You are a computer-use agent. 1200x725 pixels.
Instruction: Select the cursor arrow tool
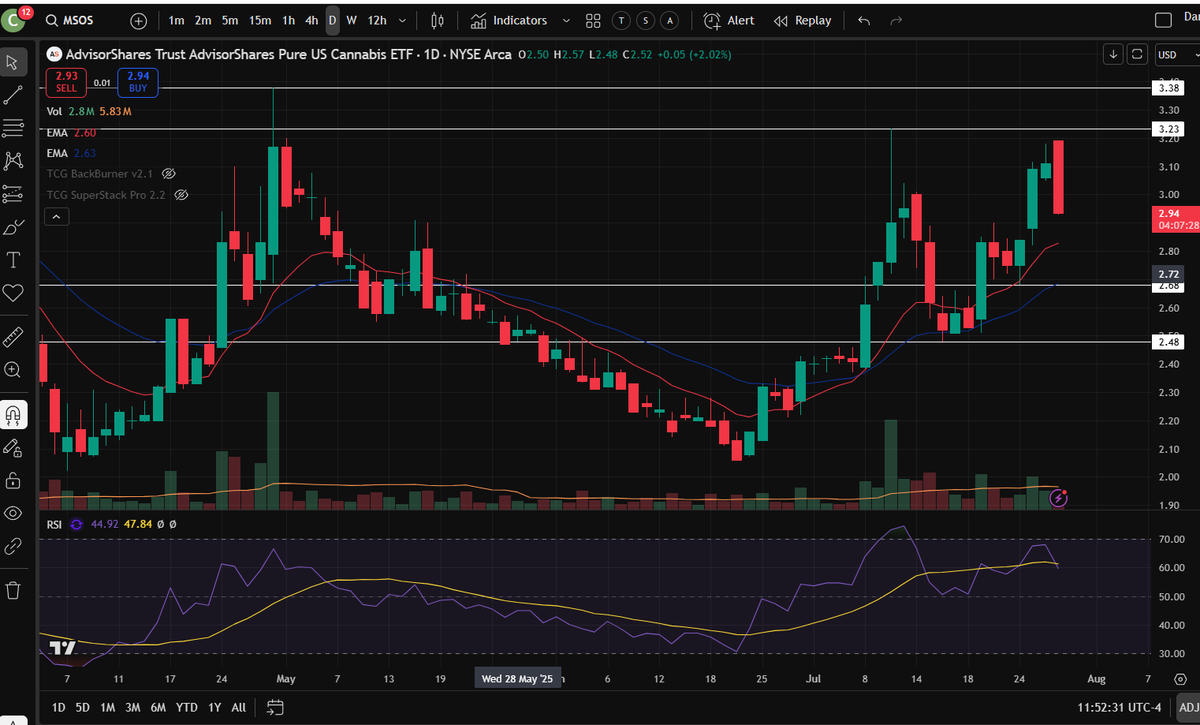(x=13, y=62)
